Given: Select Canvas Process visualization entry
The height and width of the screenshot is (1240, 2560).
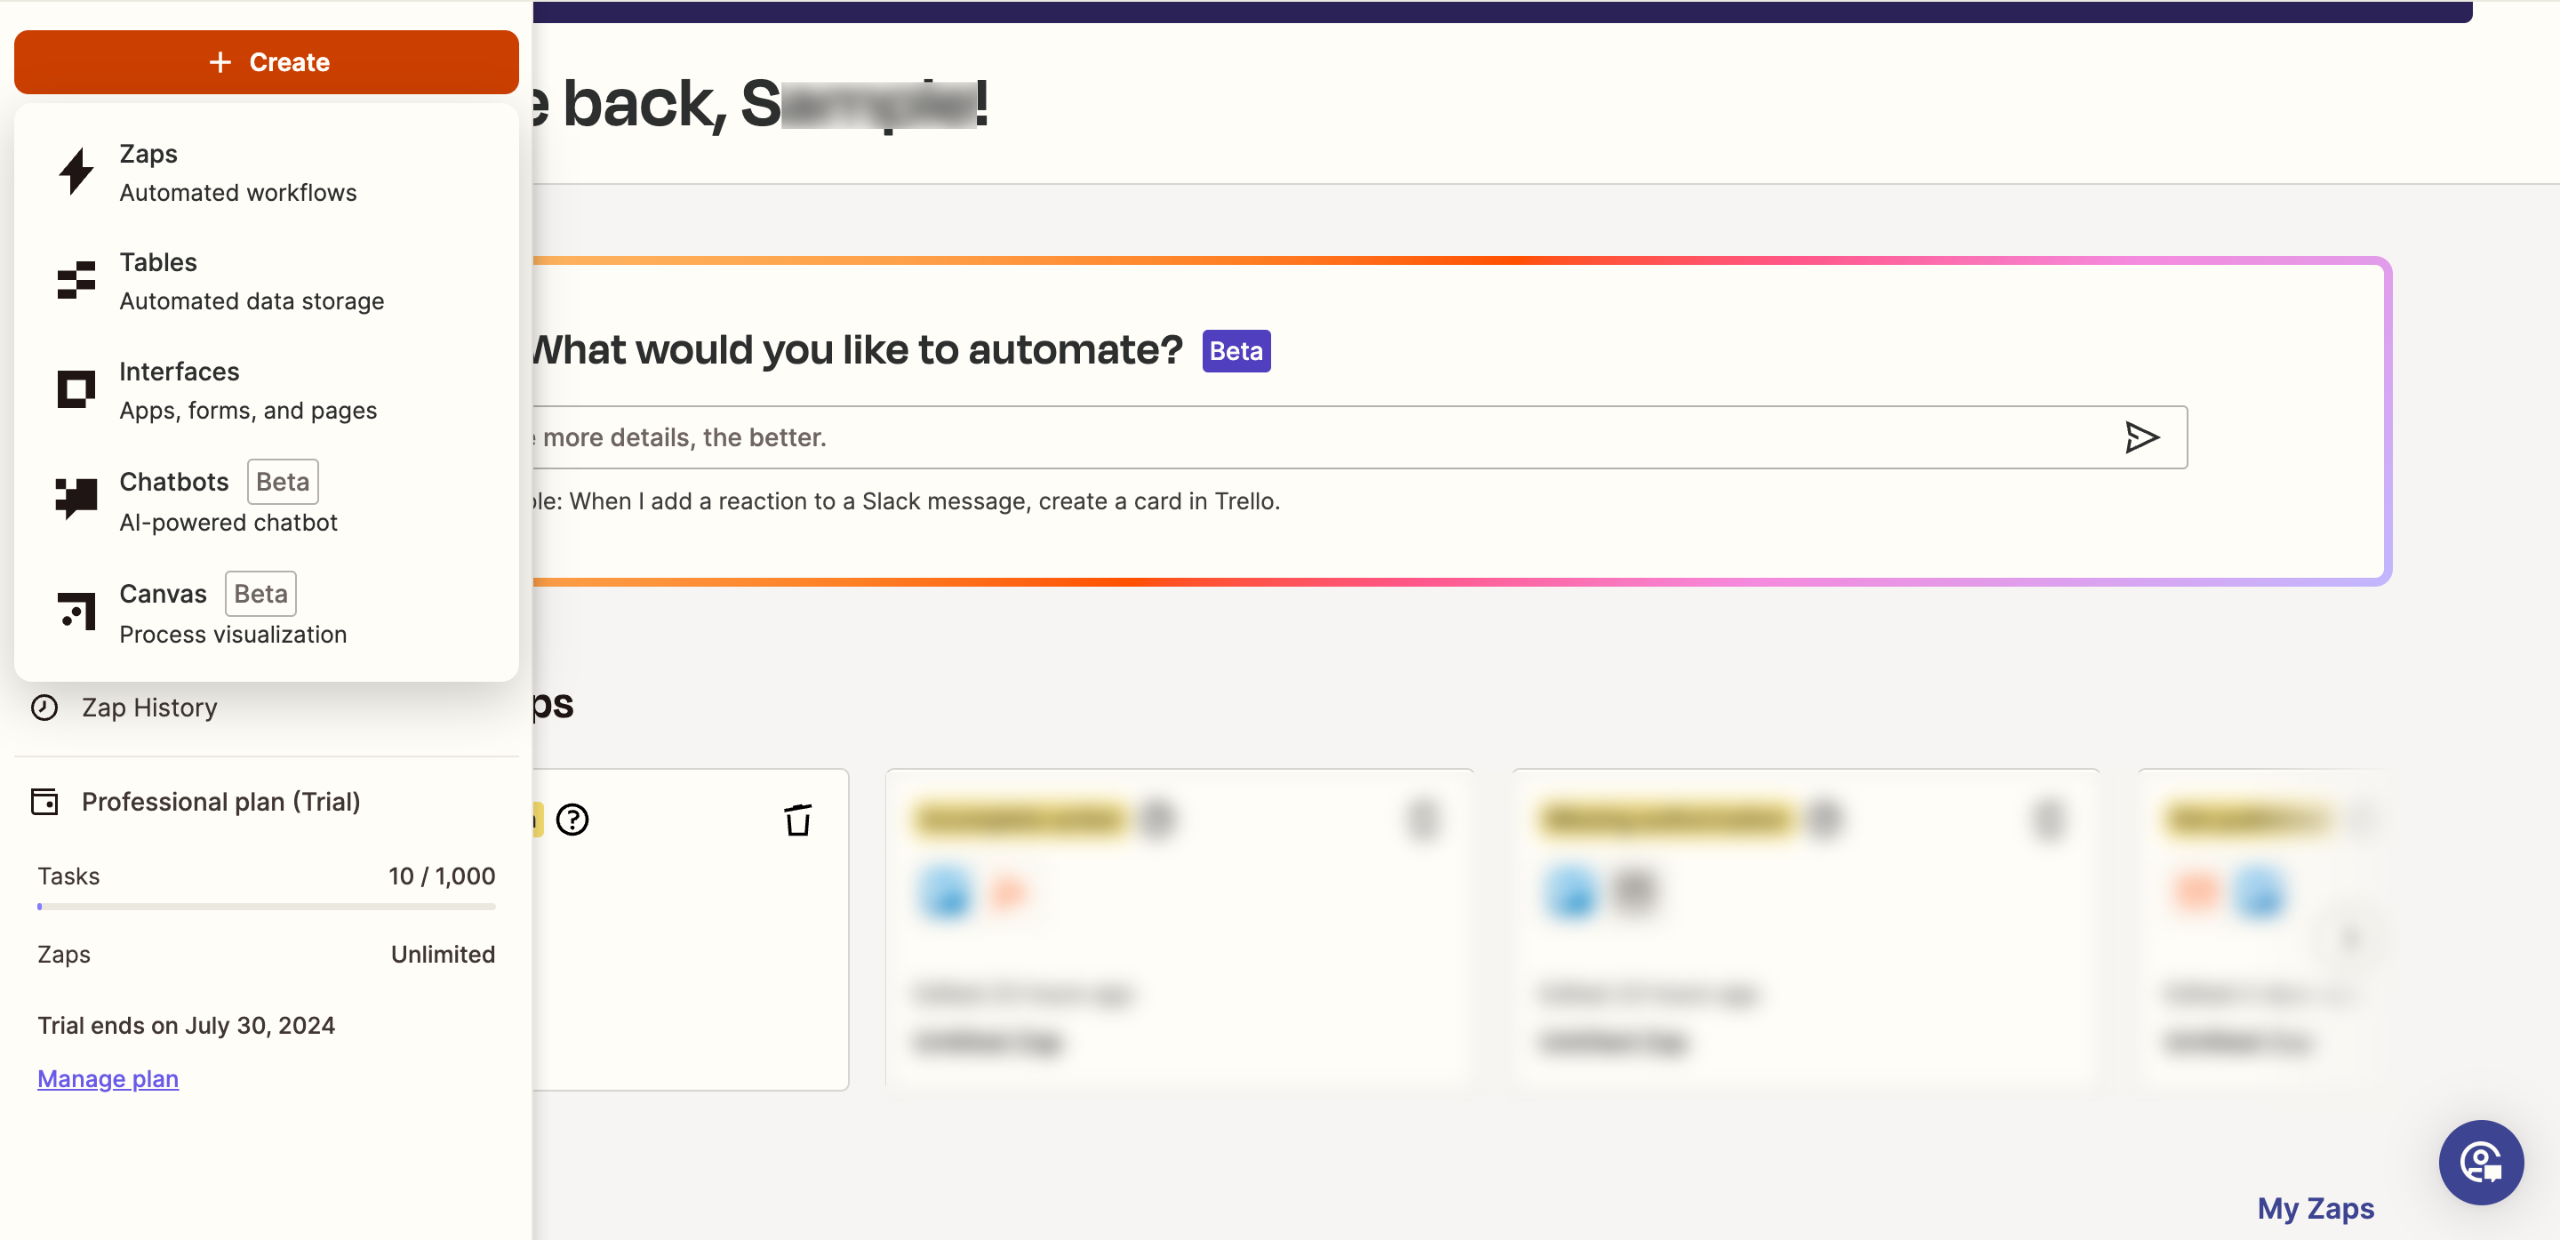Looking at the screenshot, I should tap(233, 613).
